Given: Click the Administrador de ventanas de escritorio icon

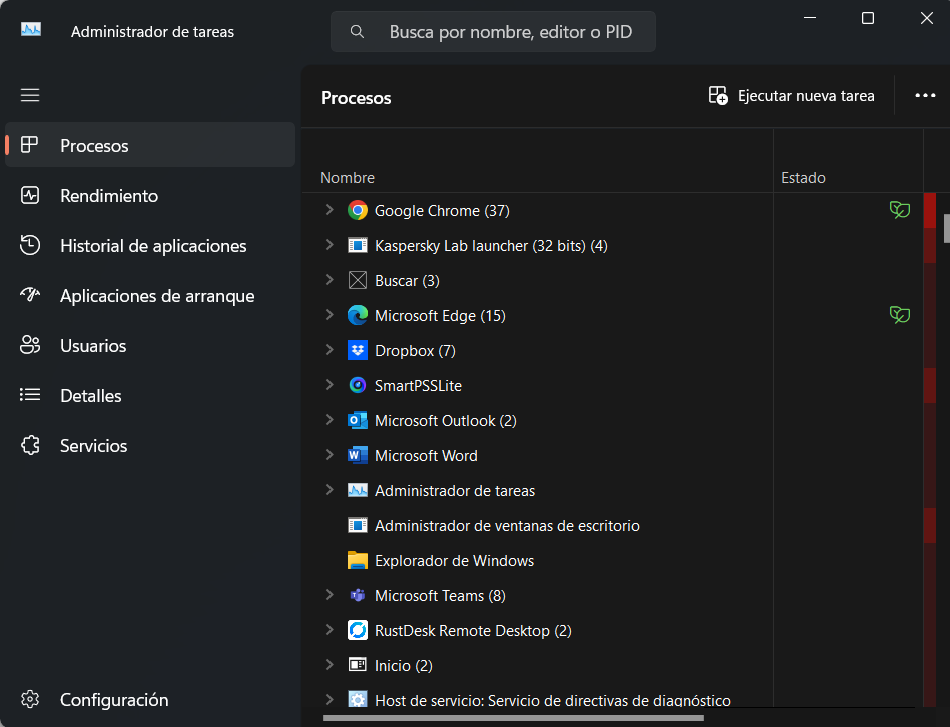Looking at the screenshot, I should [x=357, y=525].
